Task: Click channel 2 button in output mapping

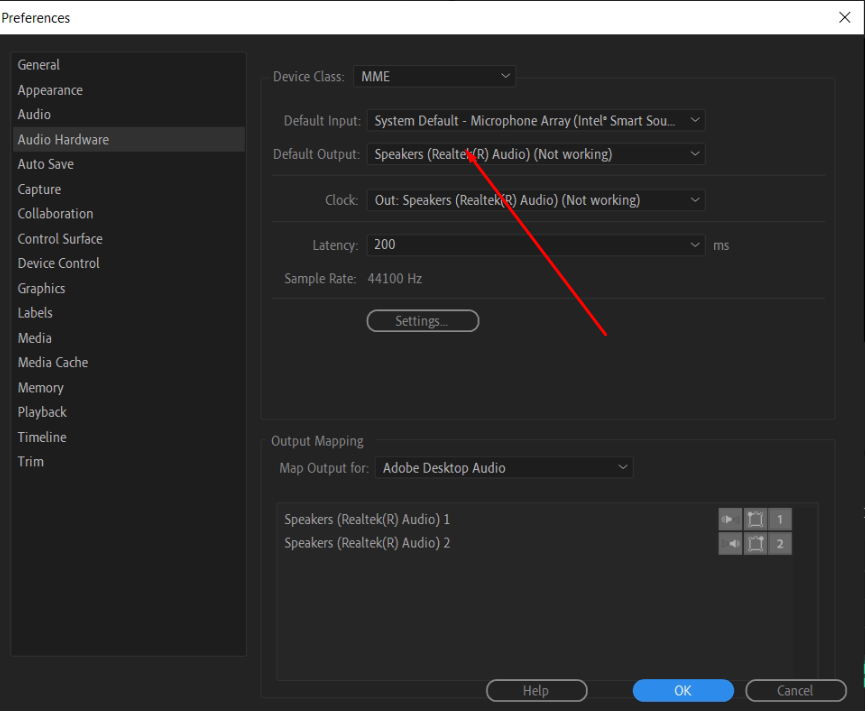Action: click(780, 544)
